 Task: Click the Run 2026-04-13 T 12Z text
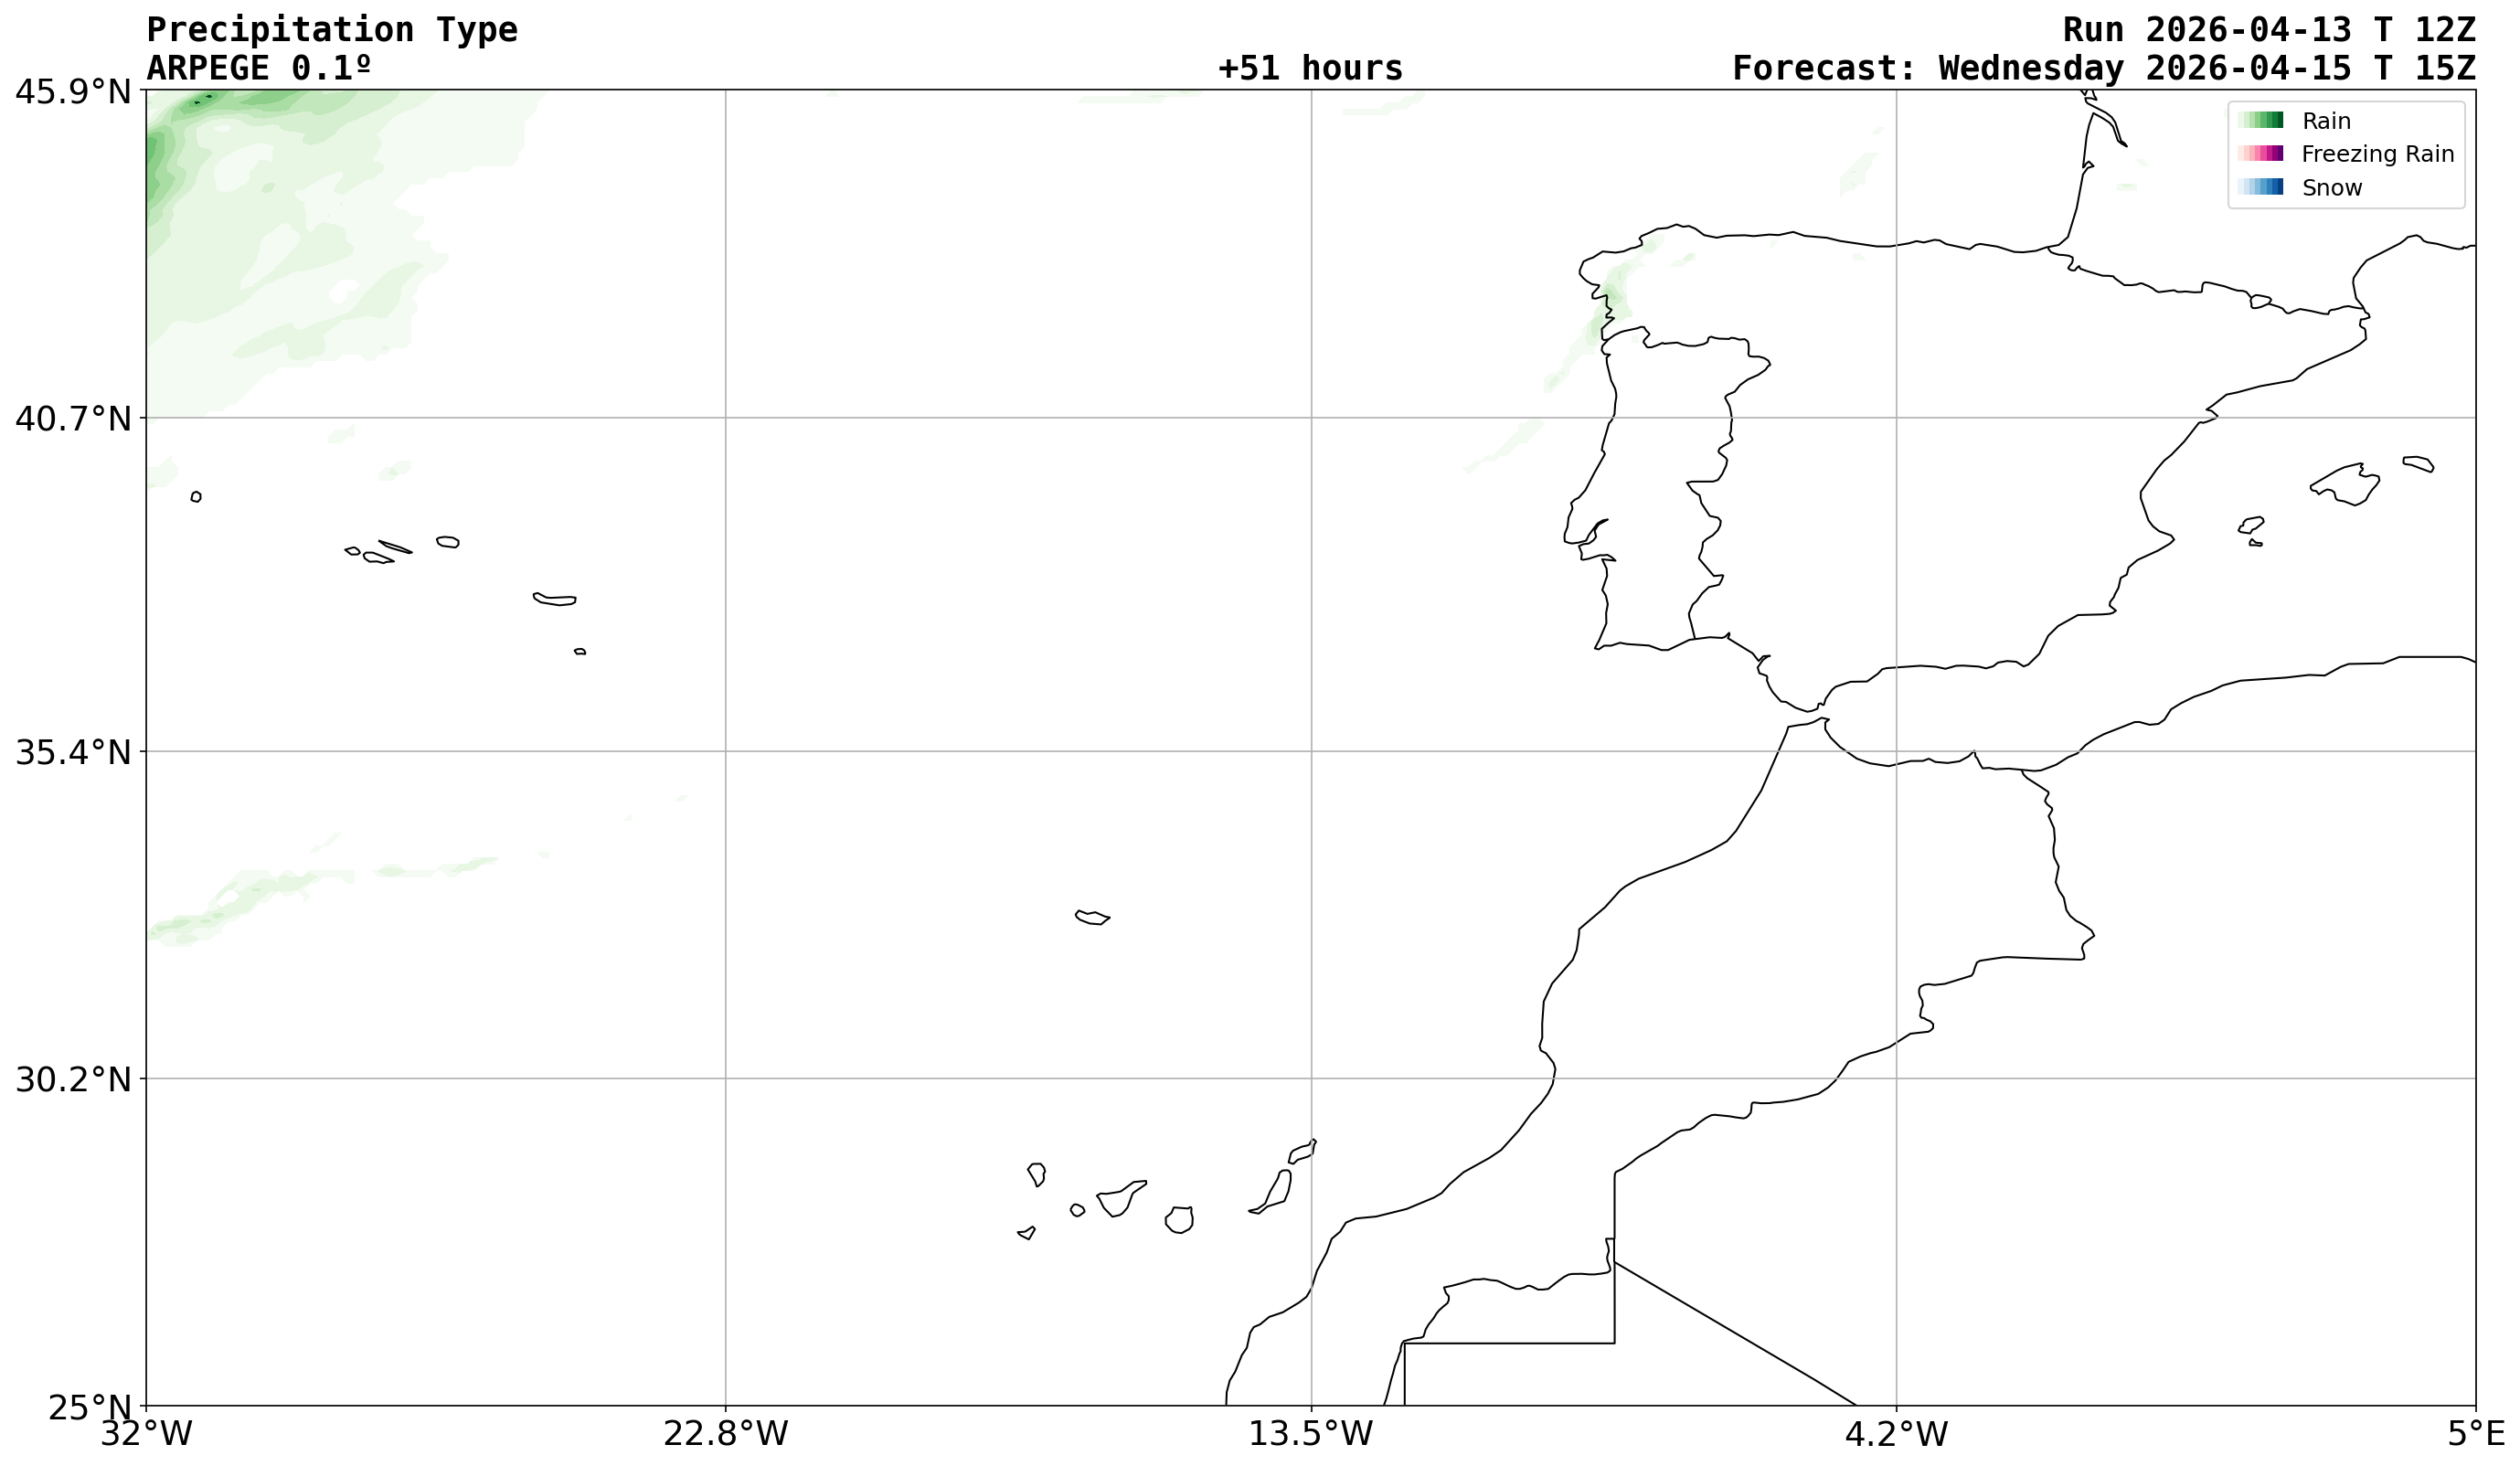[x=2268, y=30]
